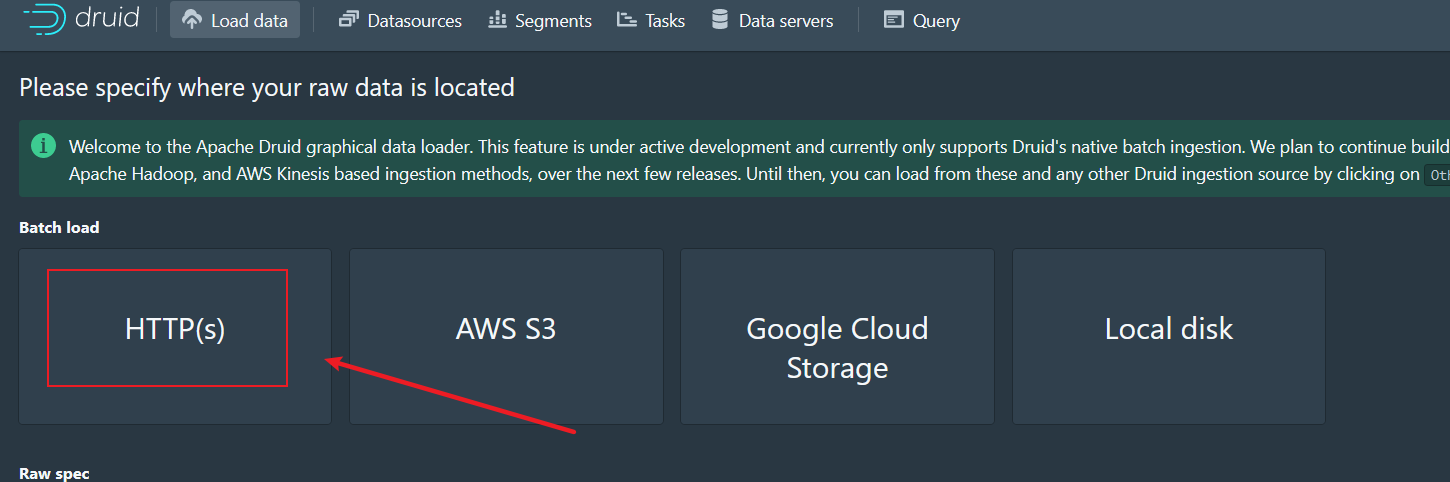Click the "Please specify where your raw data is located" title
Image resolution: width=1450 pixels, height=482 pixels.
(267, 88)
